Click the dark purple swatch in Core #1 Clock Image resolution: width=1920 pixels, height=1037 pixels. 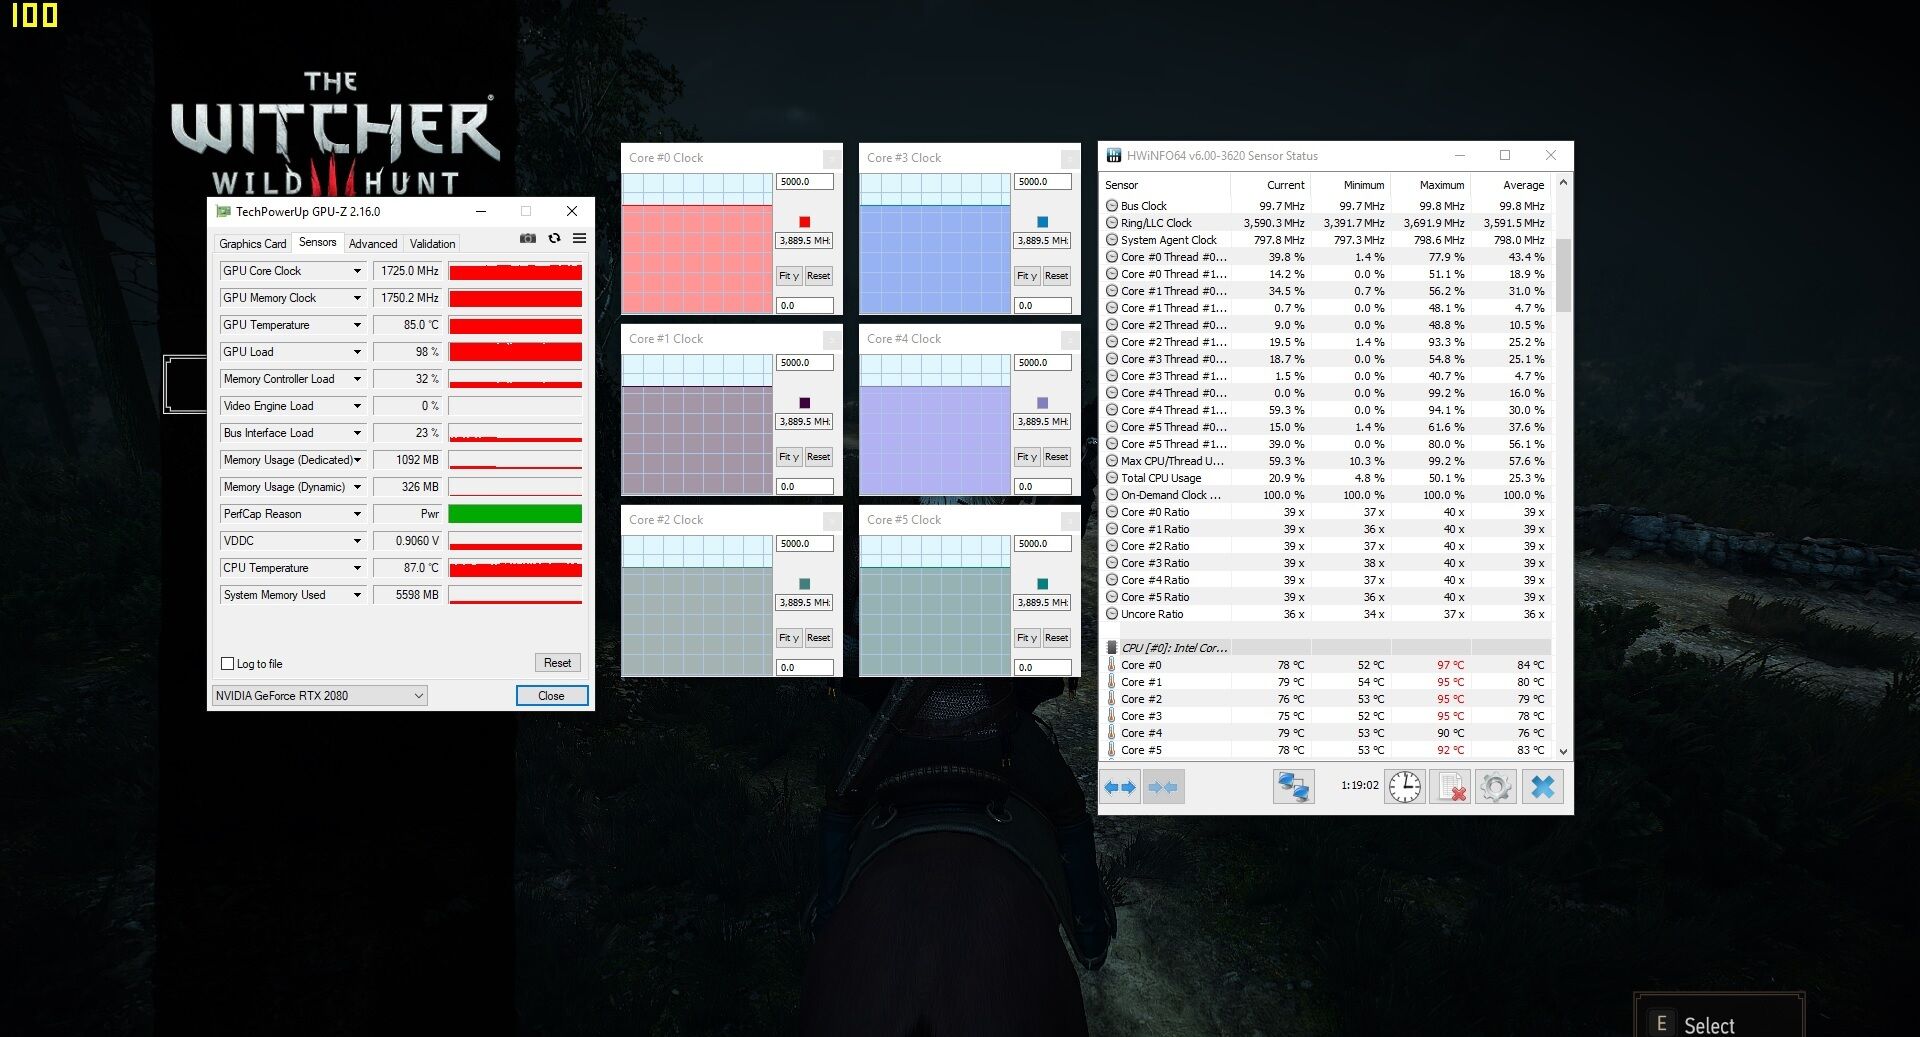[x=804, y=402]
